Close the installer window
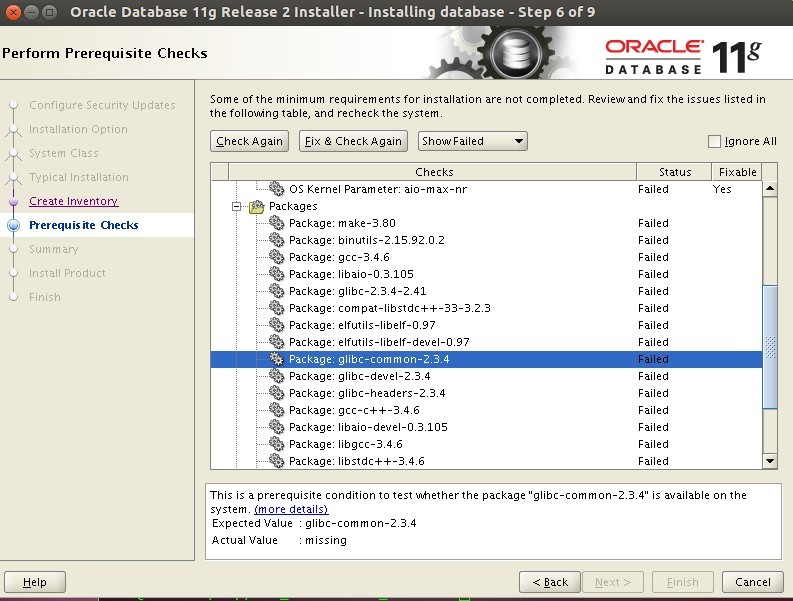 (x=13, y=12)
